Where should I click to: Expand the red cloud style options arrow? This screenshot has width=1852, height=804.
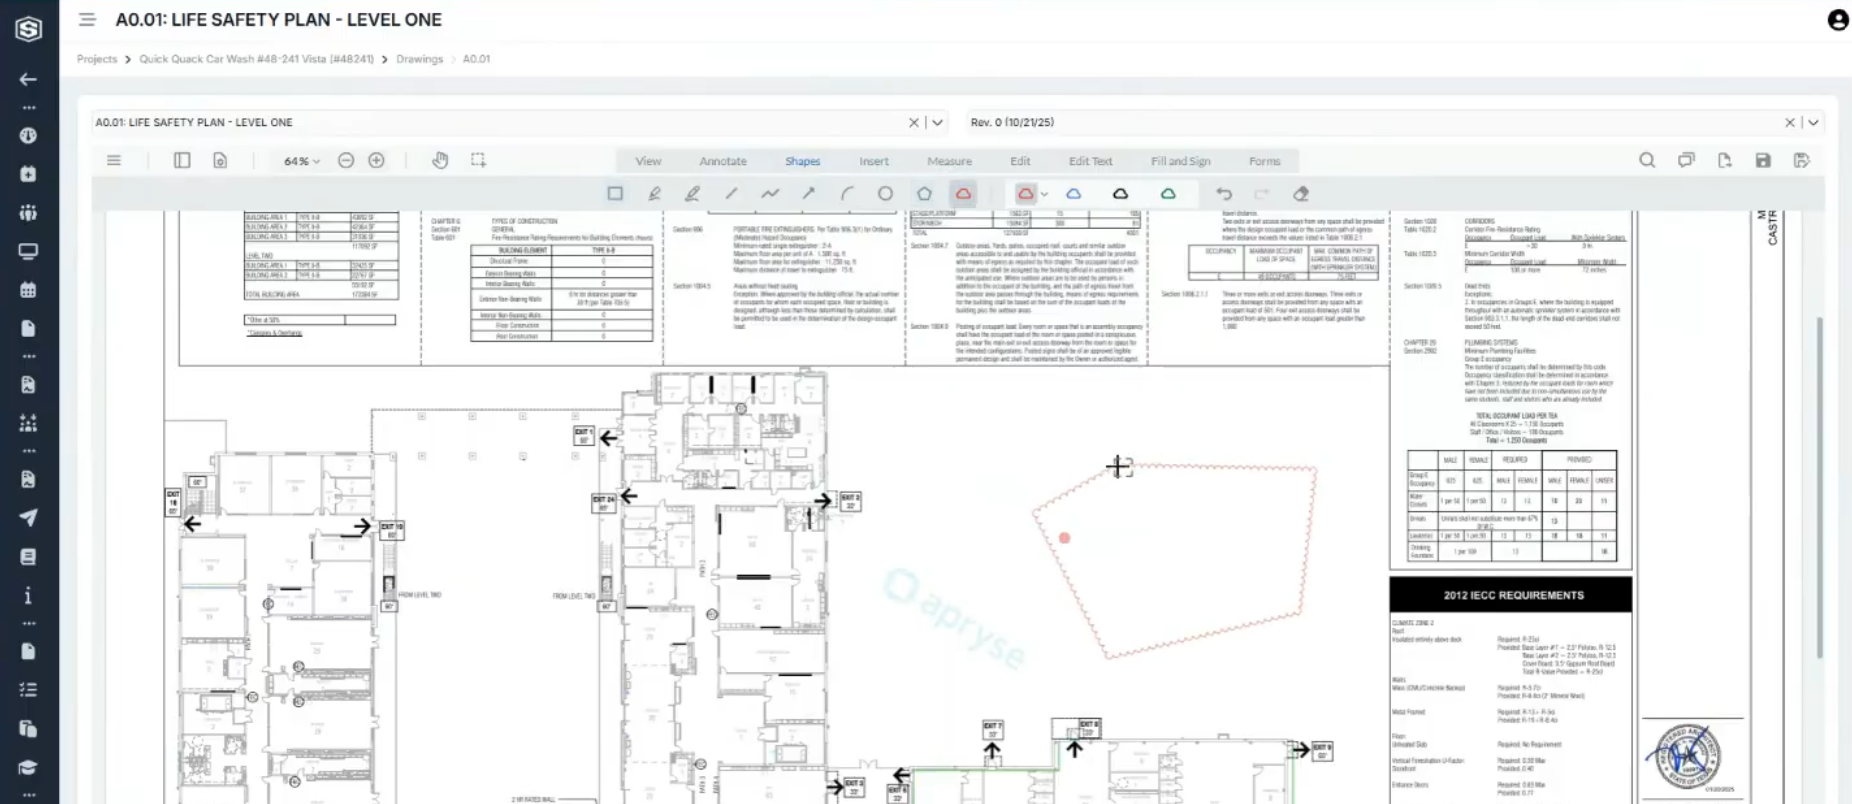(1044, 195)
